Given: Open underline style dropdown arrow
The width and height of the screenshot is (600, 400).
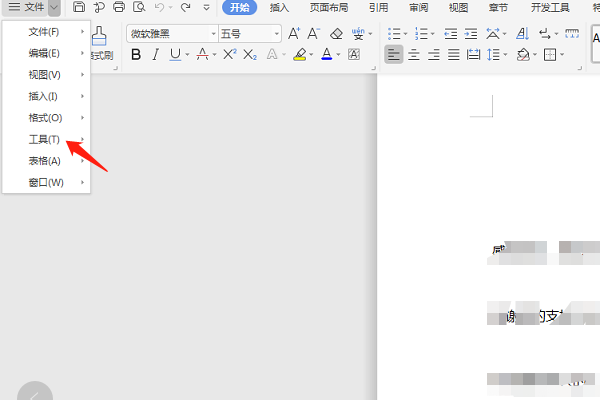Looking at the screenshot, I should [187, 55].
